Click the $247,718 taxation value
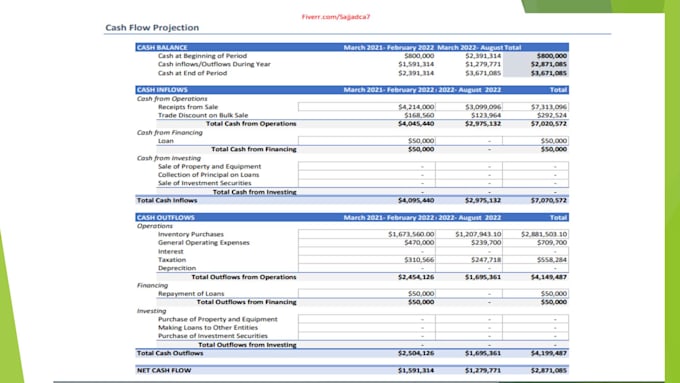The width and height of the screenshot is (680, 383). click(x=486, y=260)
